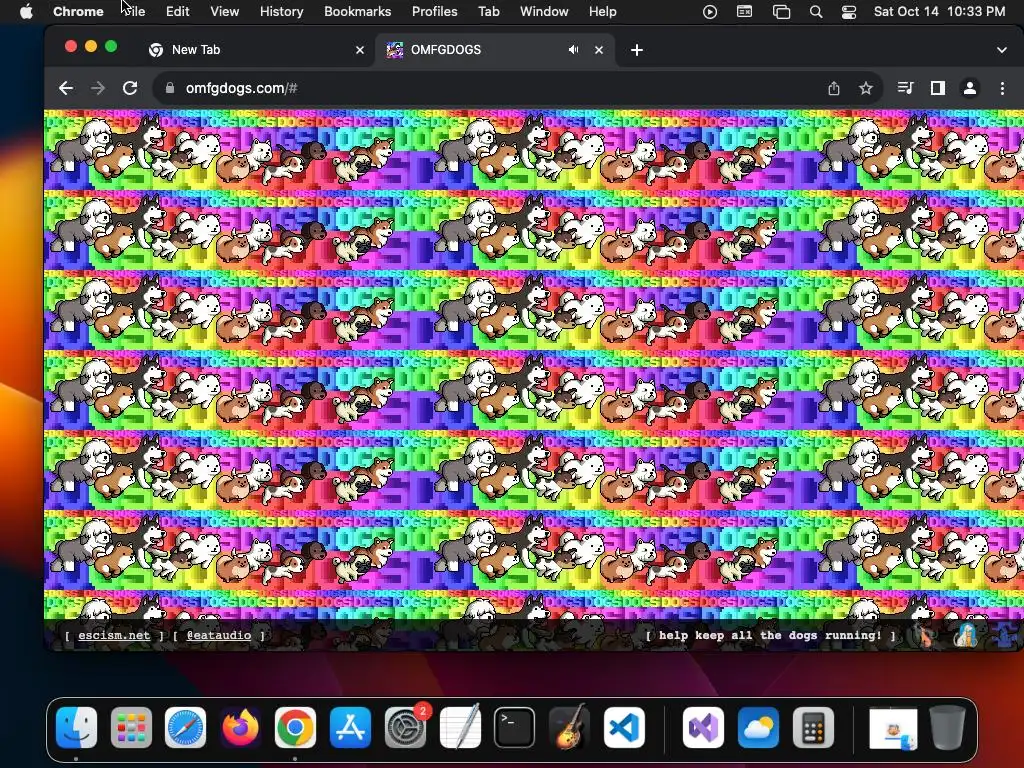
Task: Open Launchpad from the Dock
Action: pos(131,728)
